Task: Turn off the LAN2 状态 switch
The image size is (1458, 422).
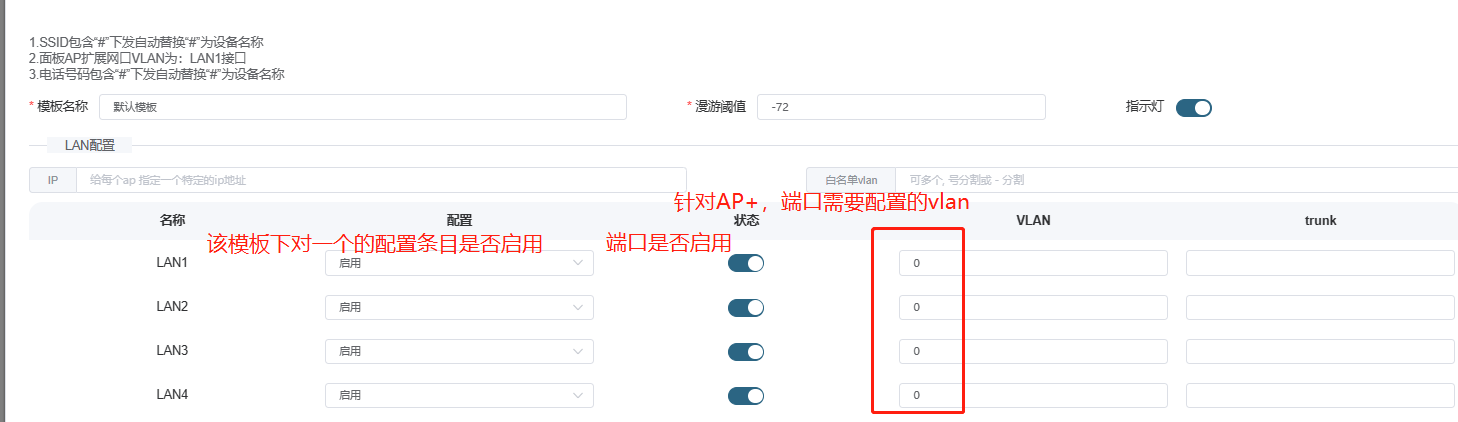Action: 745,307
